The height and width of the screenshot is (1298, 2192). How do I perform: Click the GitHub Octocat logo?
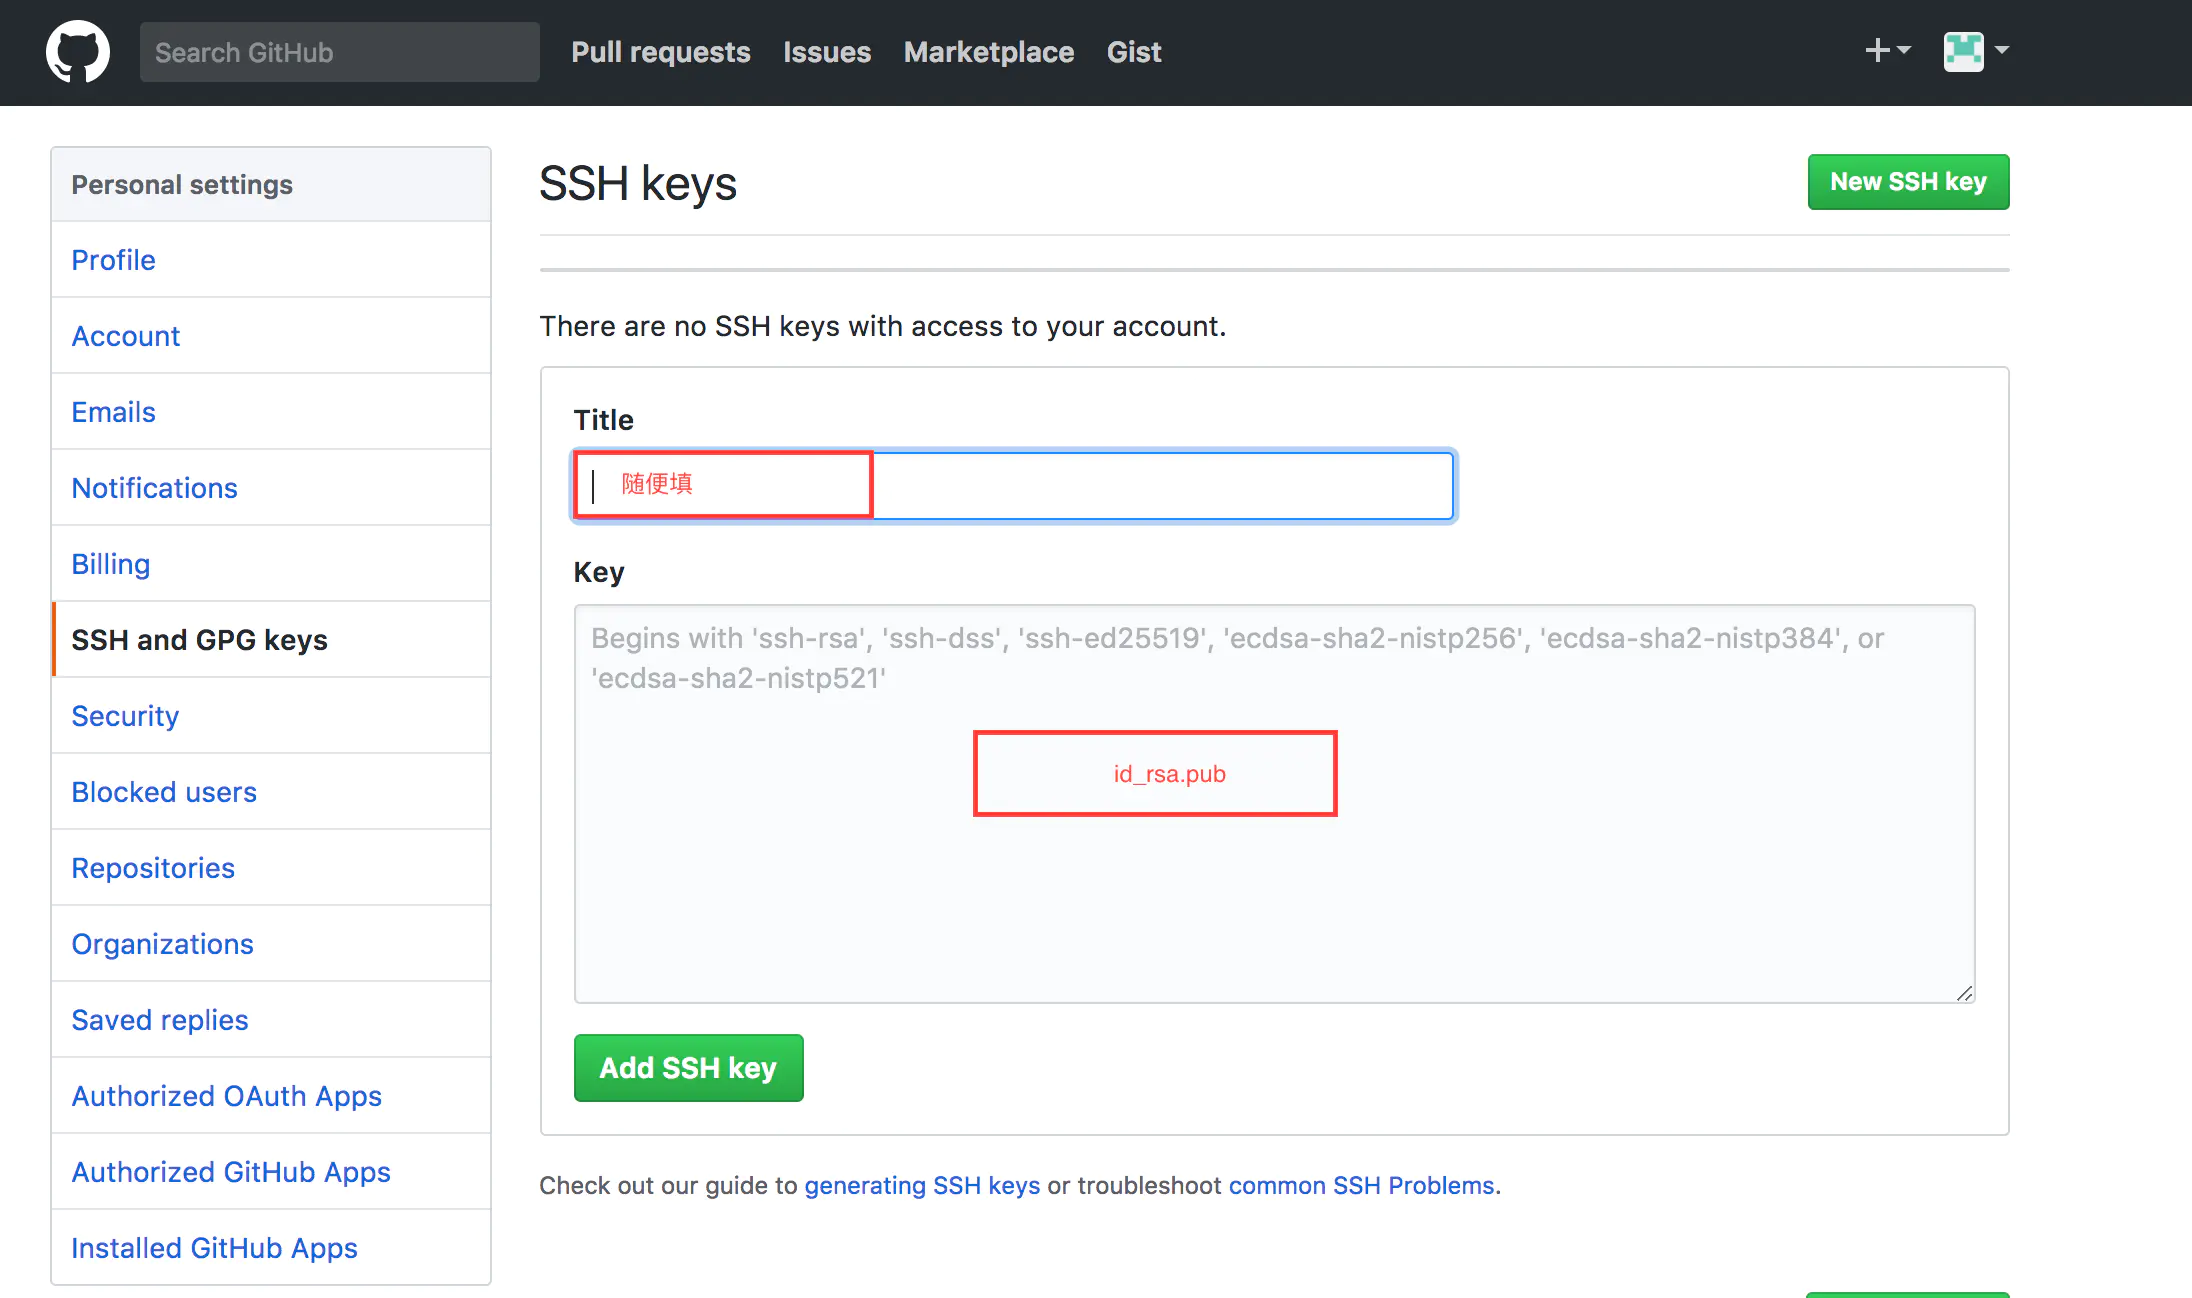pyautogui.click(x=78, y=52)
